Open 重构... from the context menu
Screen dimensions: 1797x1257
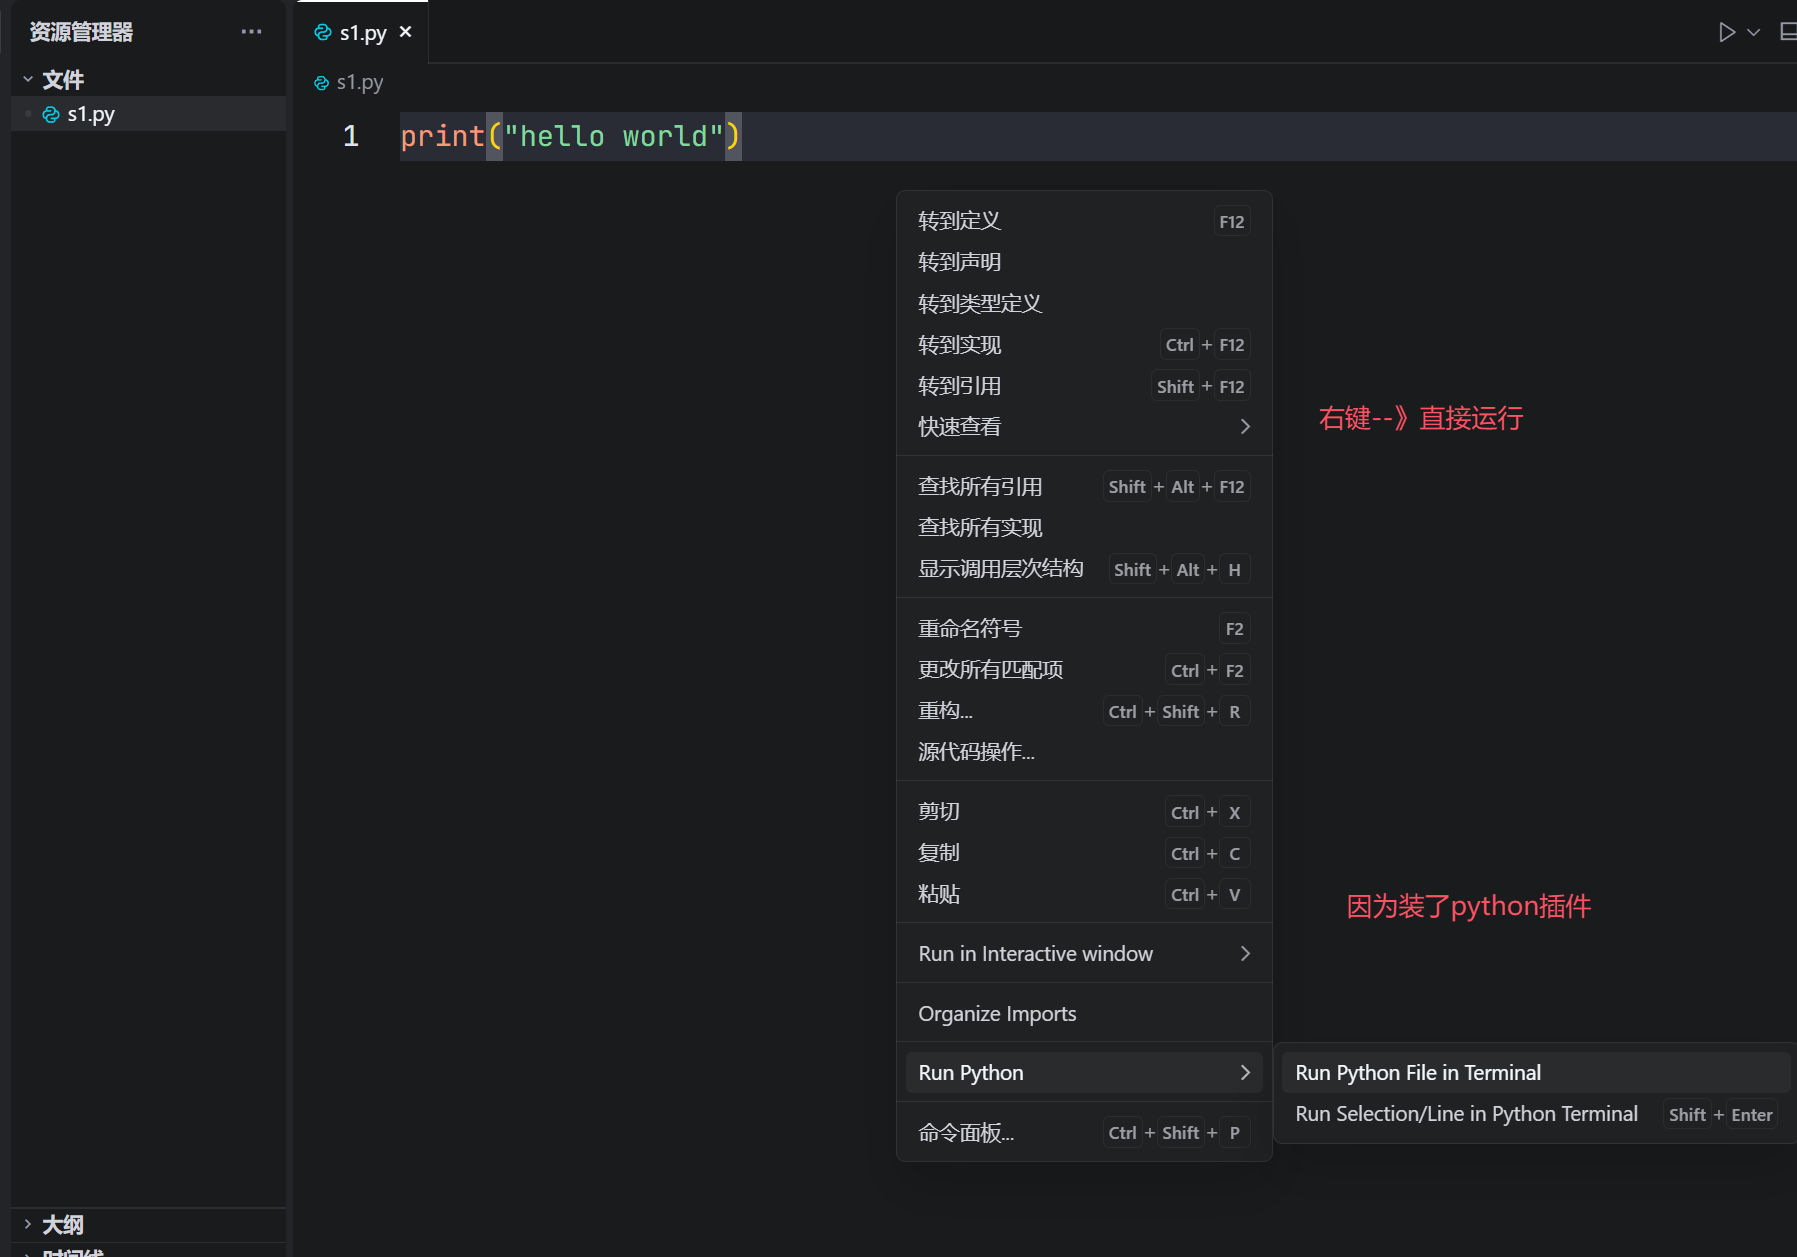[x=1084, y=711]
